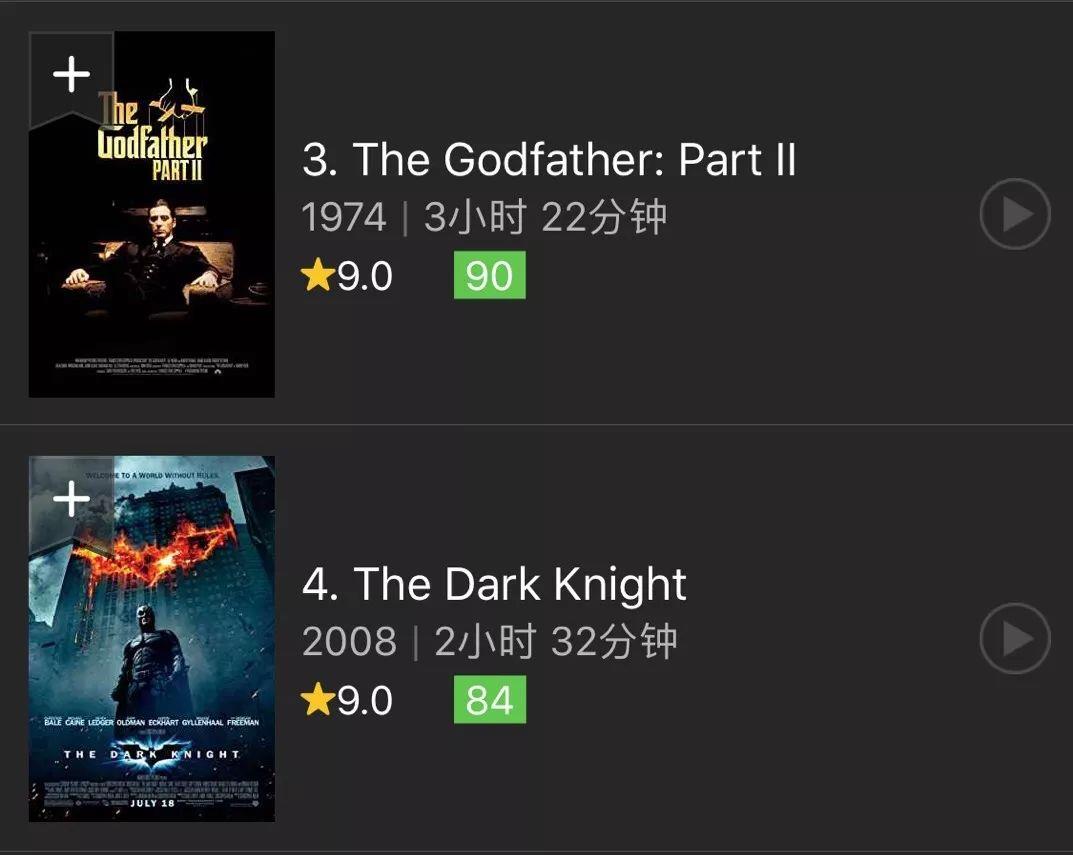The image size is (1073, 855).
Task: Click The Dark Knight 9.0 rating value
Action: 365,701
